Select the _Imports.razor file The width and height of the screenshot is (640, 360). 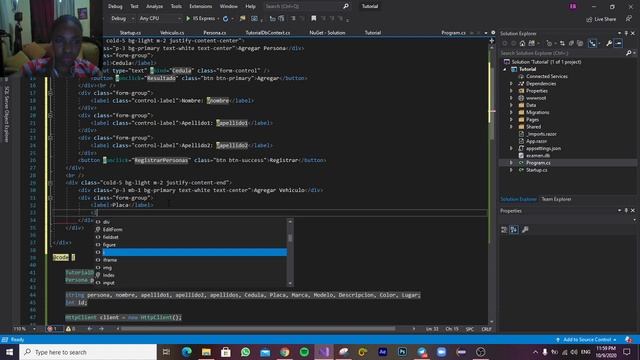(x=541, y=134)
